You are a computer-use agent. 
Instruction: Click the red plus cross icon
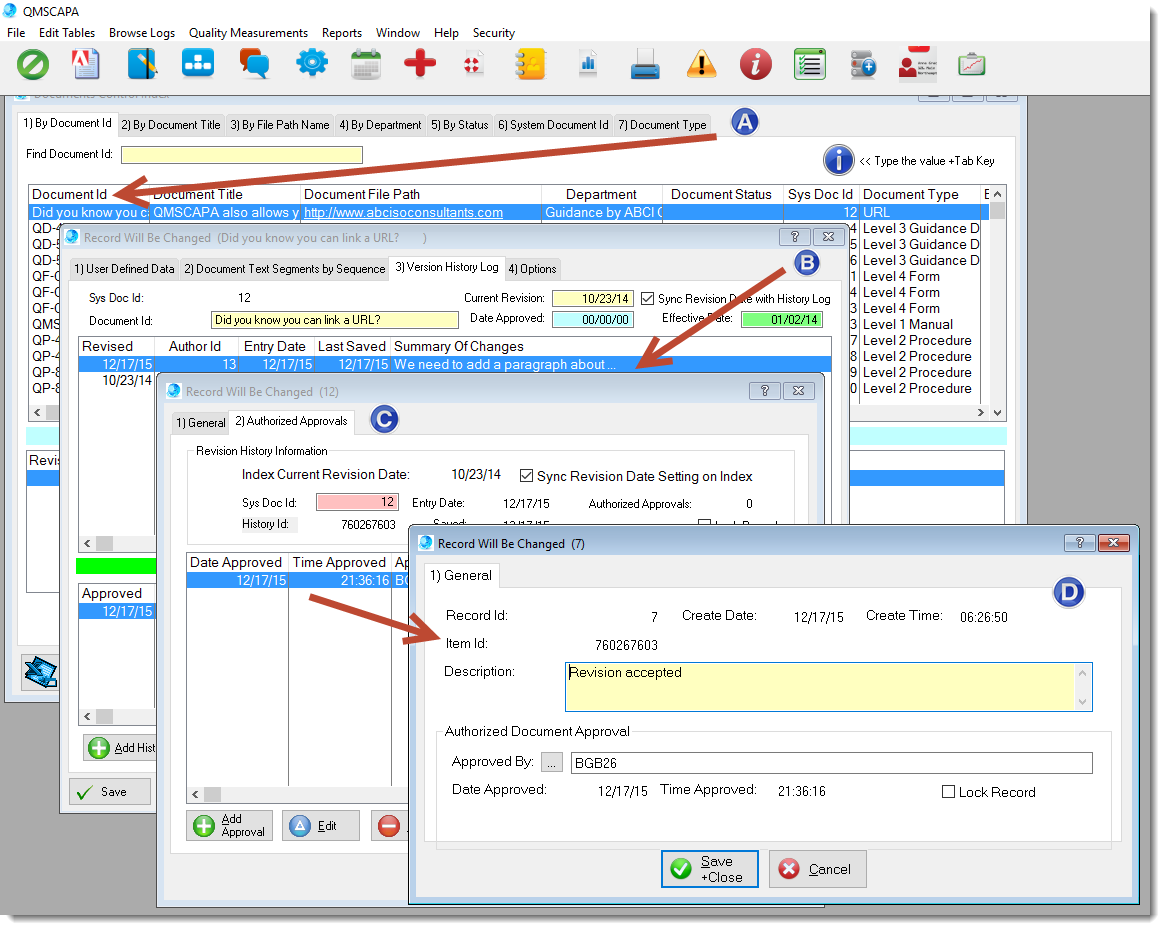click(420, 64)
